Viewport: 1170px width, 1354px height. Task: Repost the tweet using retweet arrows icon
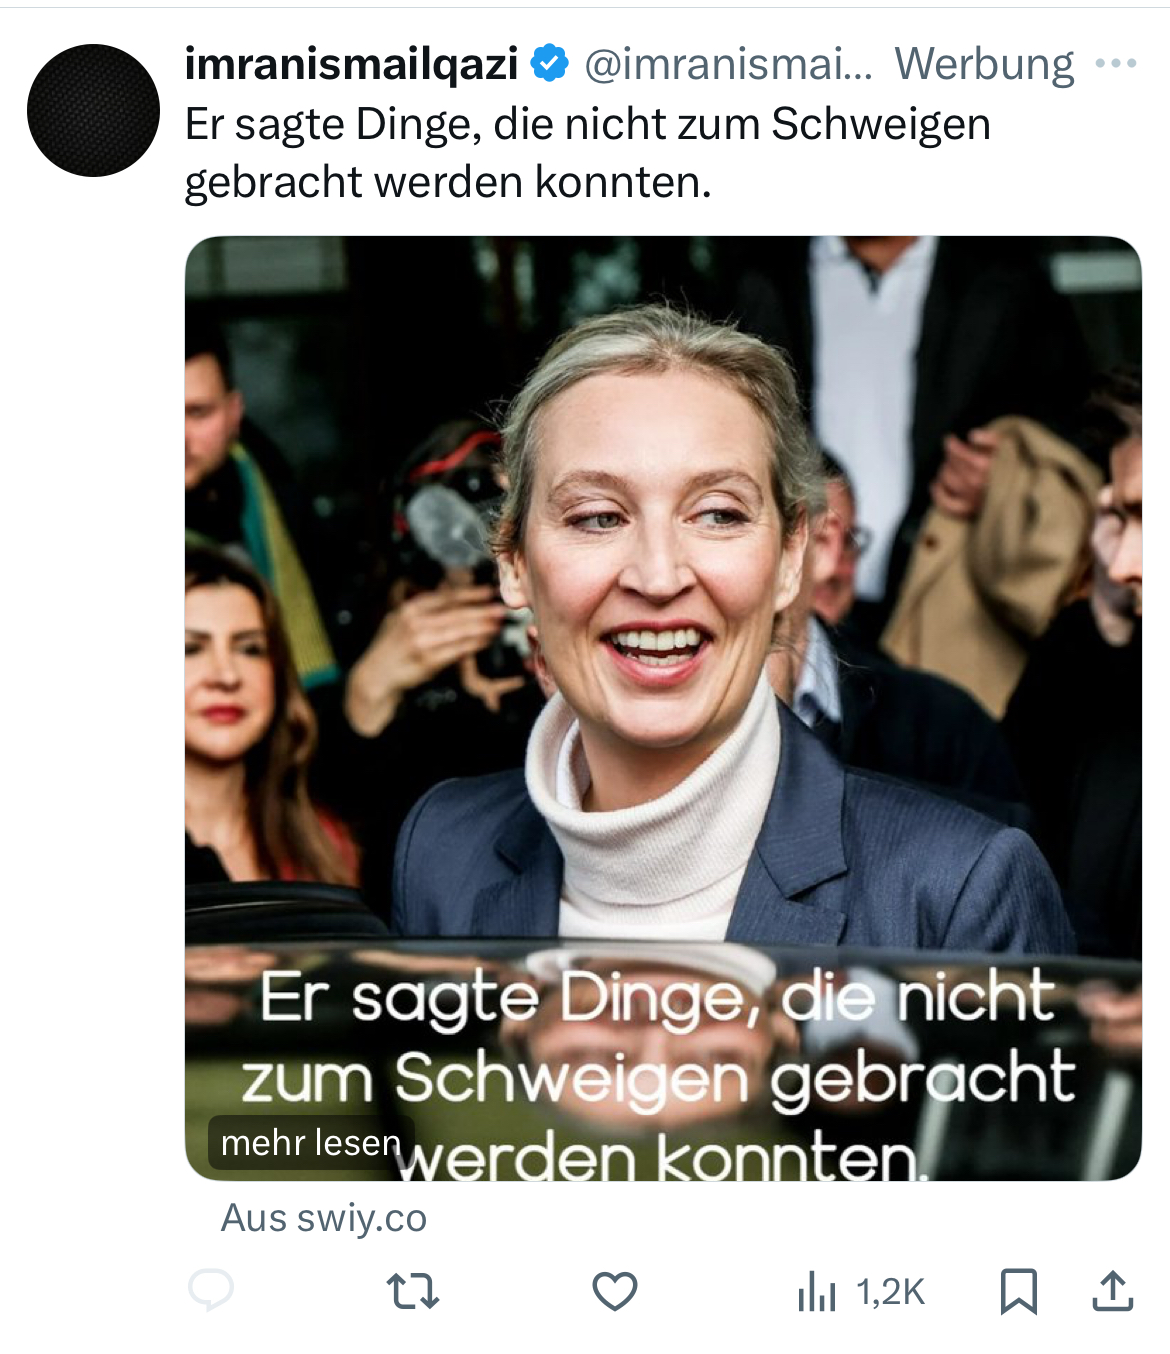413,1291
